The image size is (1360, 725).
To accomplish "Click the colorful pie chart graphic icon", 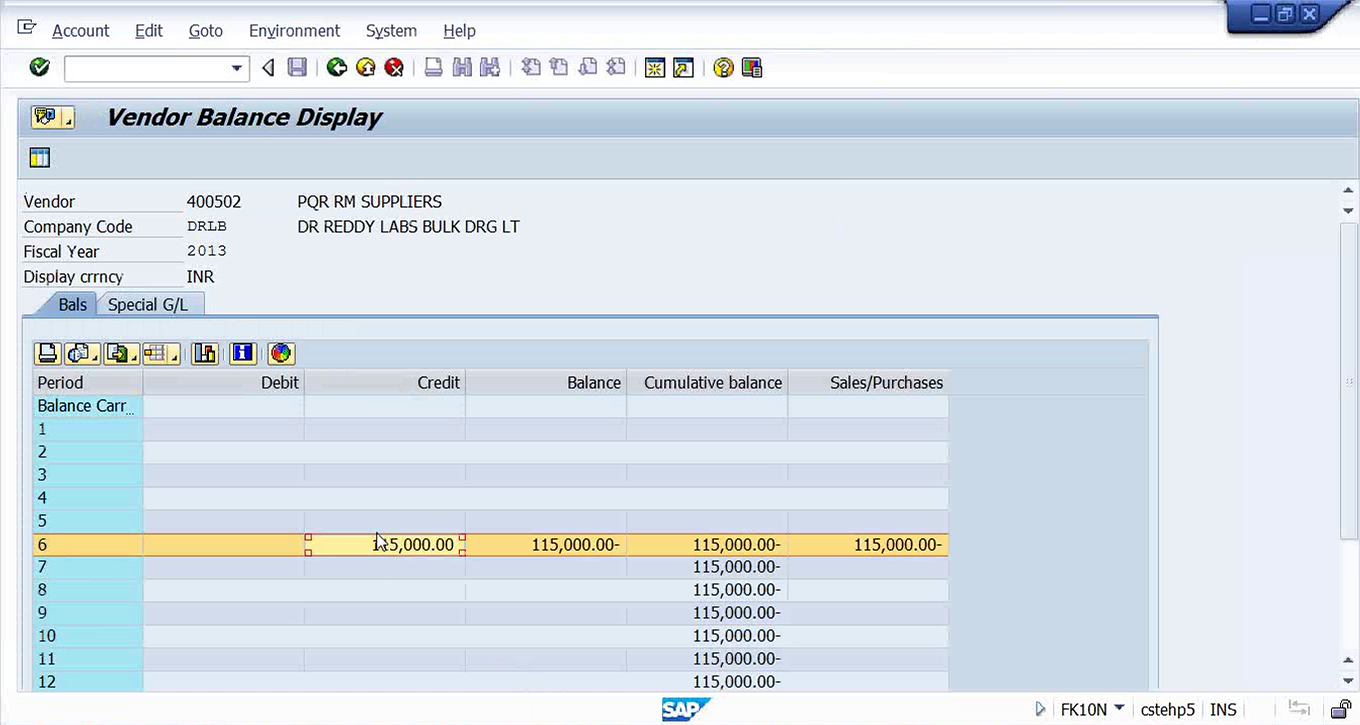I will pyautogui.click(x=281, y=353).
